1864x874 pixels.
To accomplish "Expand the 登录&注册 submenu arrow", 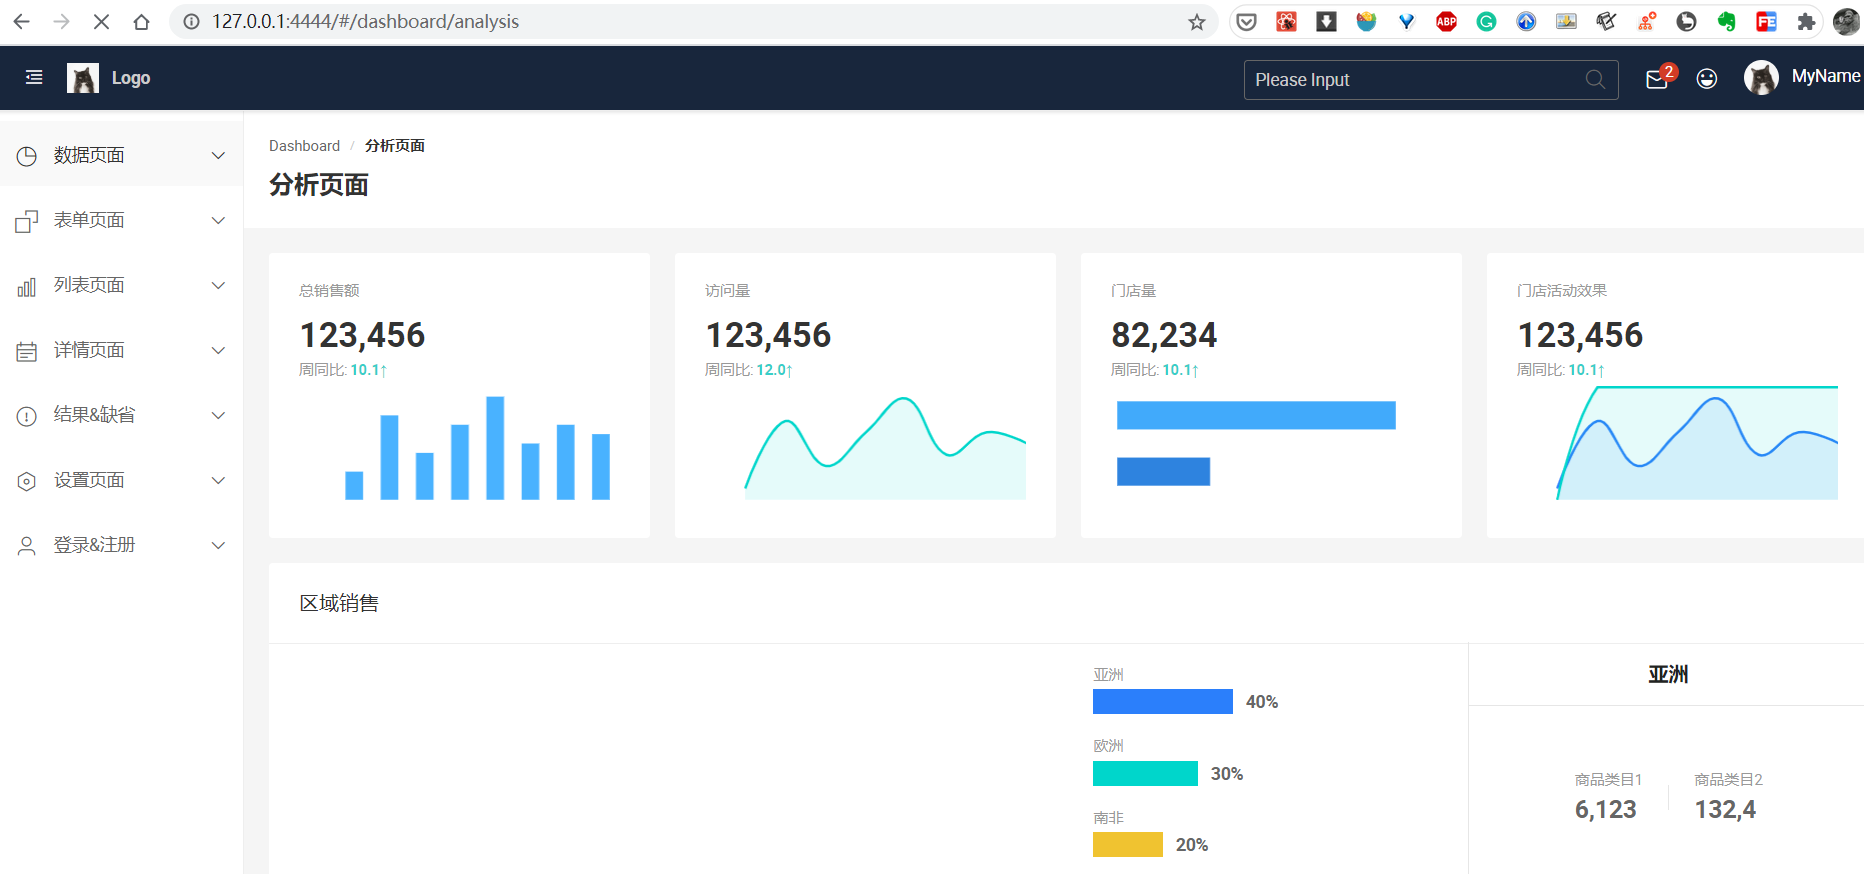I will [x=218, y=545].
